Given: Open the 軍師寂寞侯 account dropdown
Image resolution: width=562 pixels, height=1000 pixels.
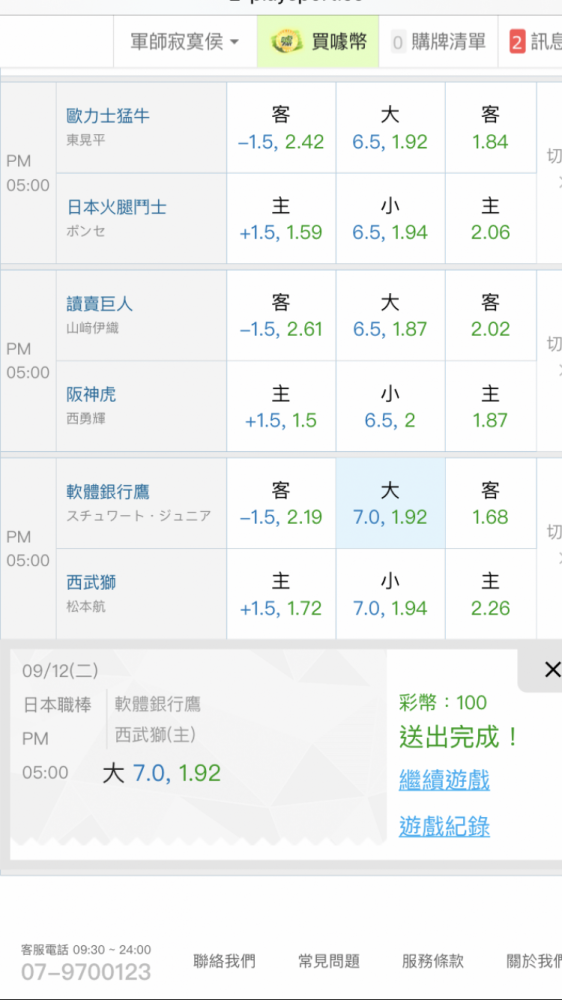Looking at the screenshot, I should coord(185,42).
